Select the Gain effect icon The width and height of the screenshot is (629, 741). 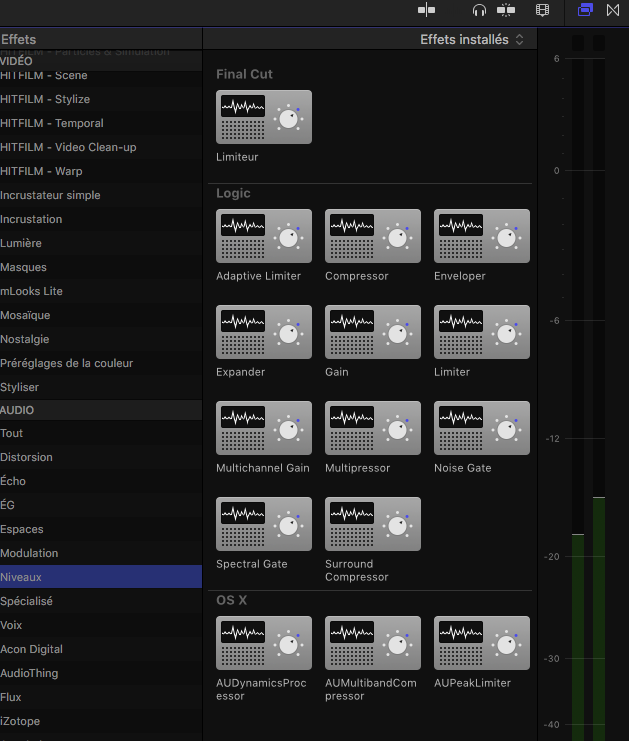(373, 332)
